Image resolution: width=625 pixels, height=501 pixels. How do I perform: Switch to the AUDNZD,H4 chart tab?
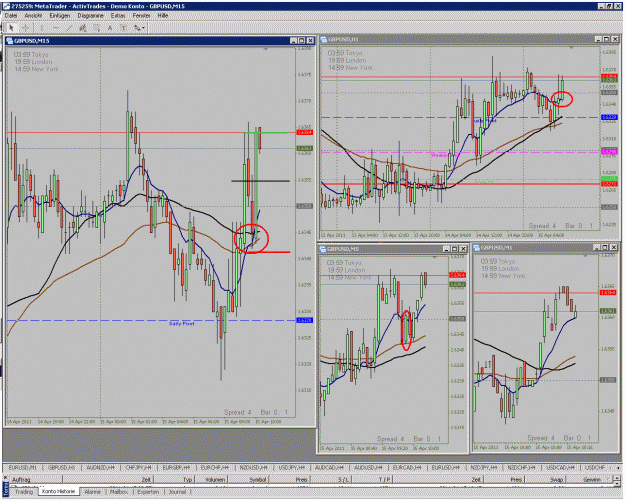point(100,468)
